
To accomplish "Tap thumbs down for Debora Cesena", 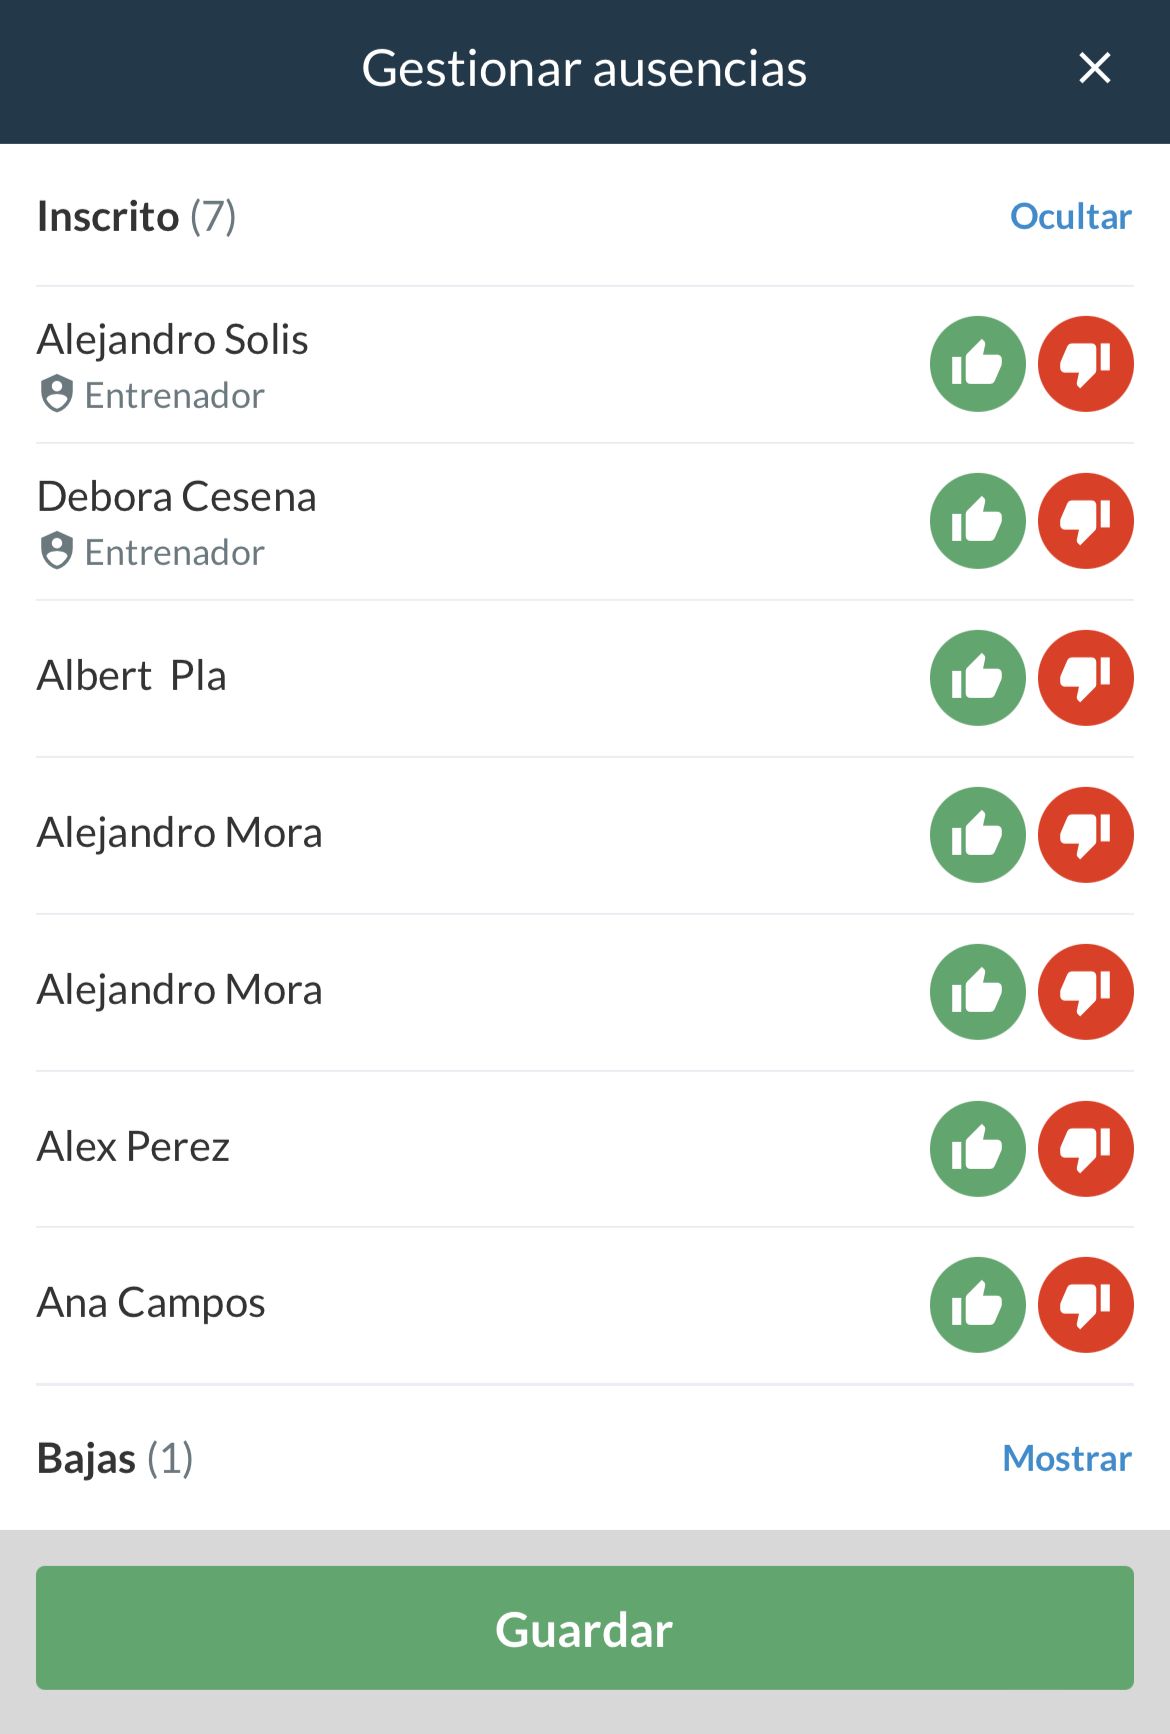I will [x=1085, y=521].
